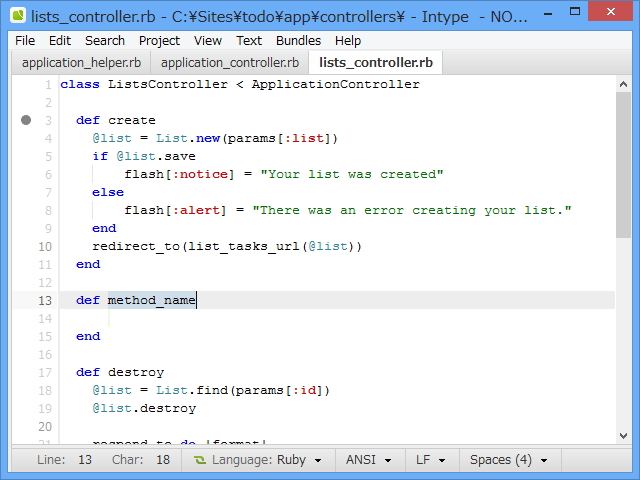Image resolution: width=640 pixels, height=480 pixels.
Task: Open the View menu
Action: (208, 41)
